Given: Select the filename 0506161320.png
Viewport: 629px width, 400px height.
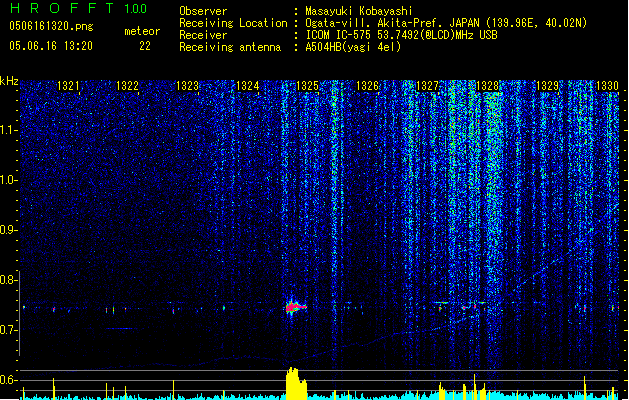Looking at the screenshot, I should 51,27.
